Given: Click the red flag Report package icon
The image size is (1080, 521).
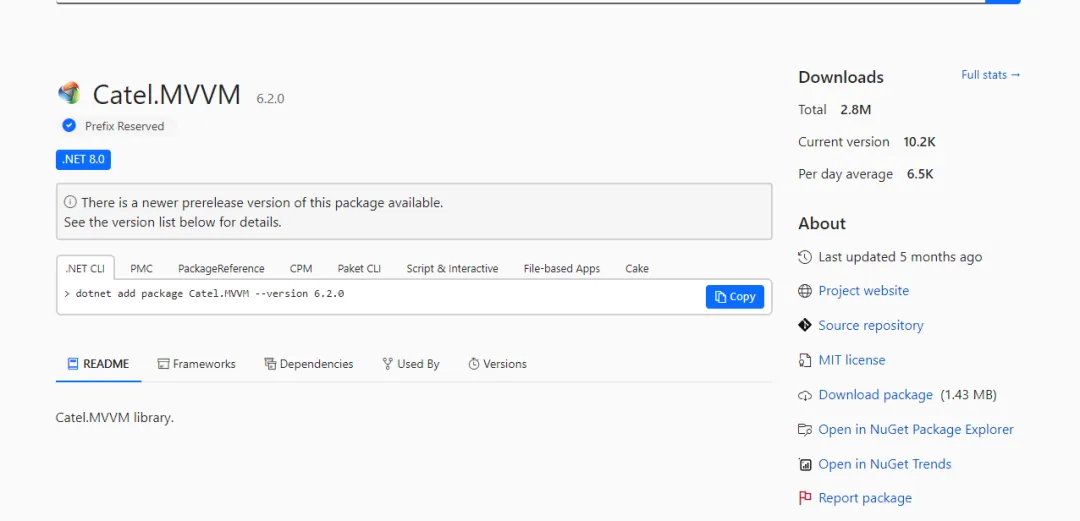Looking at the screenshot, I should pos(804,498).
